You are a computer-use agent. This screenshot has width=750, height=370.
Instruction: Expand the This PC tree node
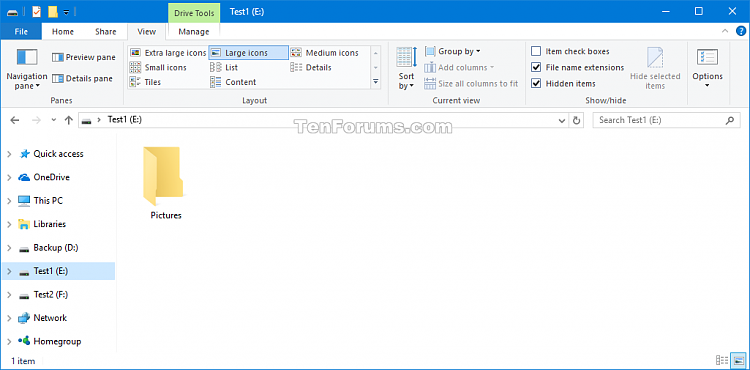(x=9, y=201)
